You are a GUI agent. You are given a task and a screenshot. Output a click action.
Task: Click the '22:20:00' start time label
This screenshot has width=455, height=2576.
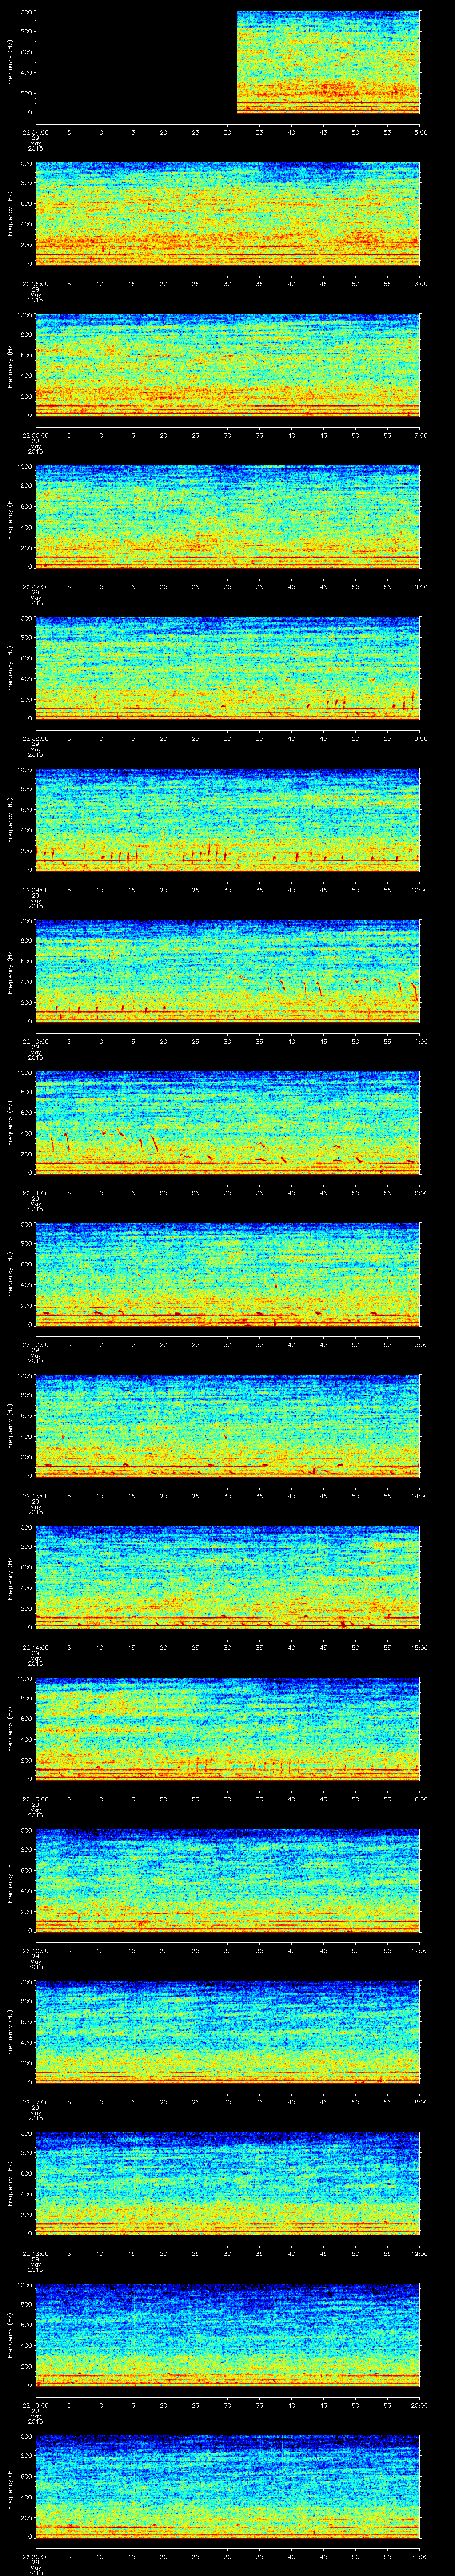coord(35,2556)
